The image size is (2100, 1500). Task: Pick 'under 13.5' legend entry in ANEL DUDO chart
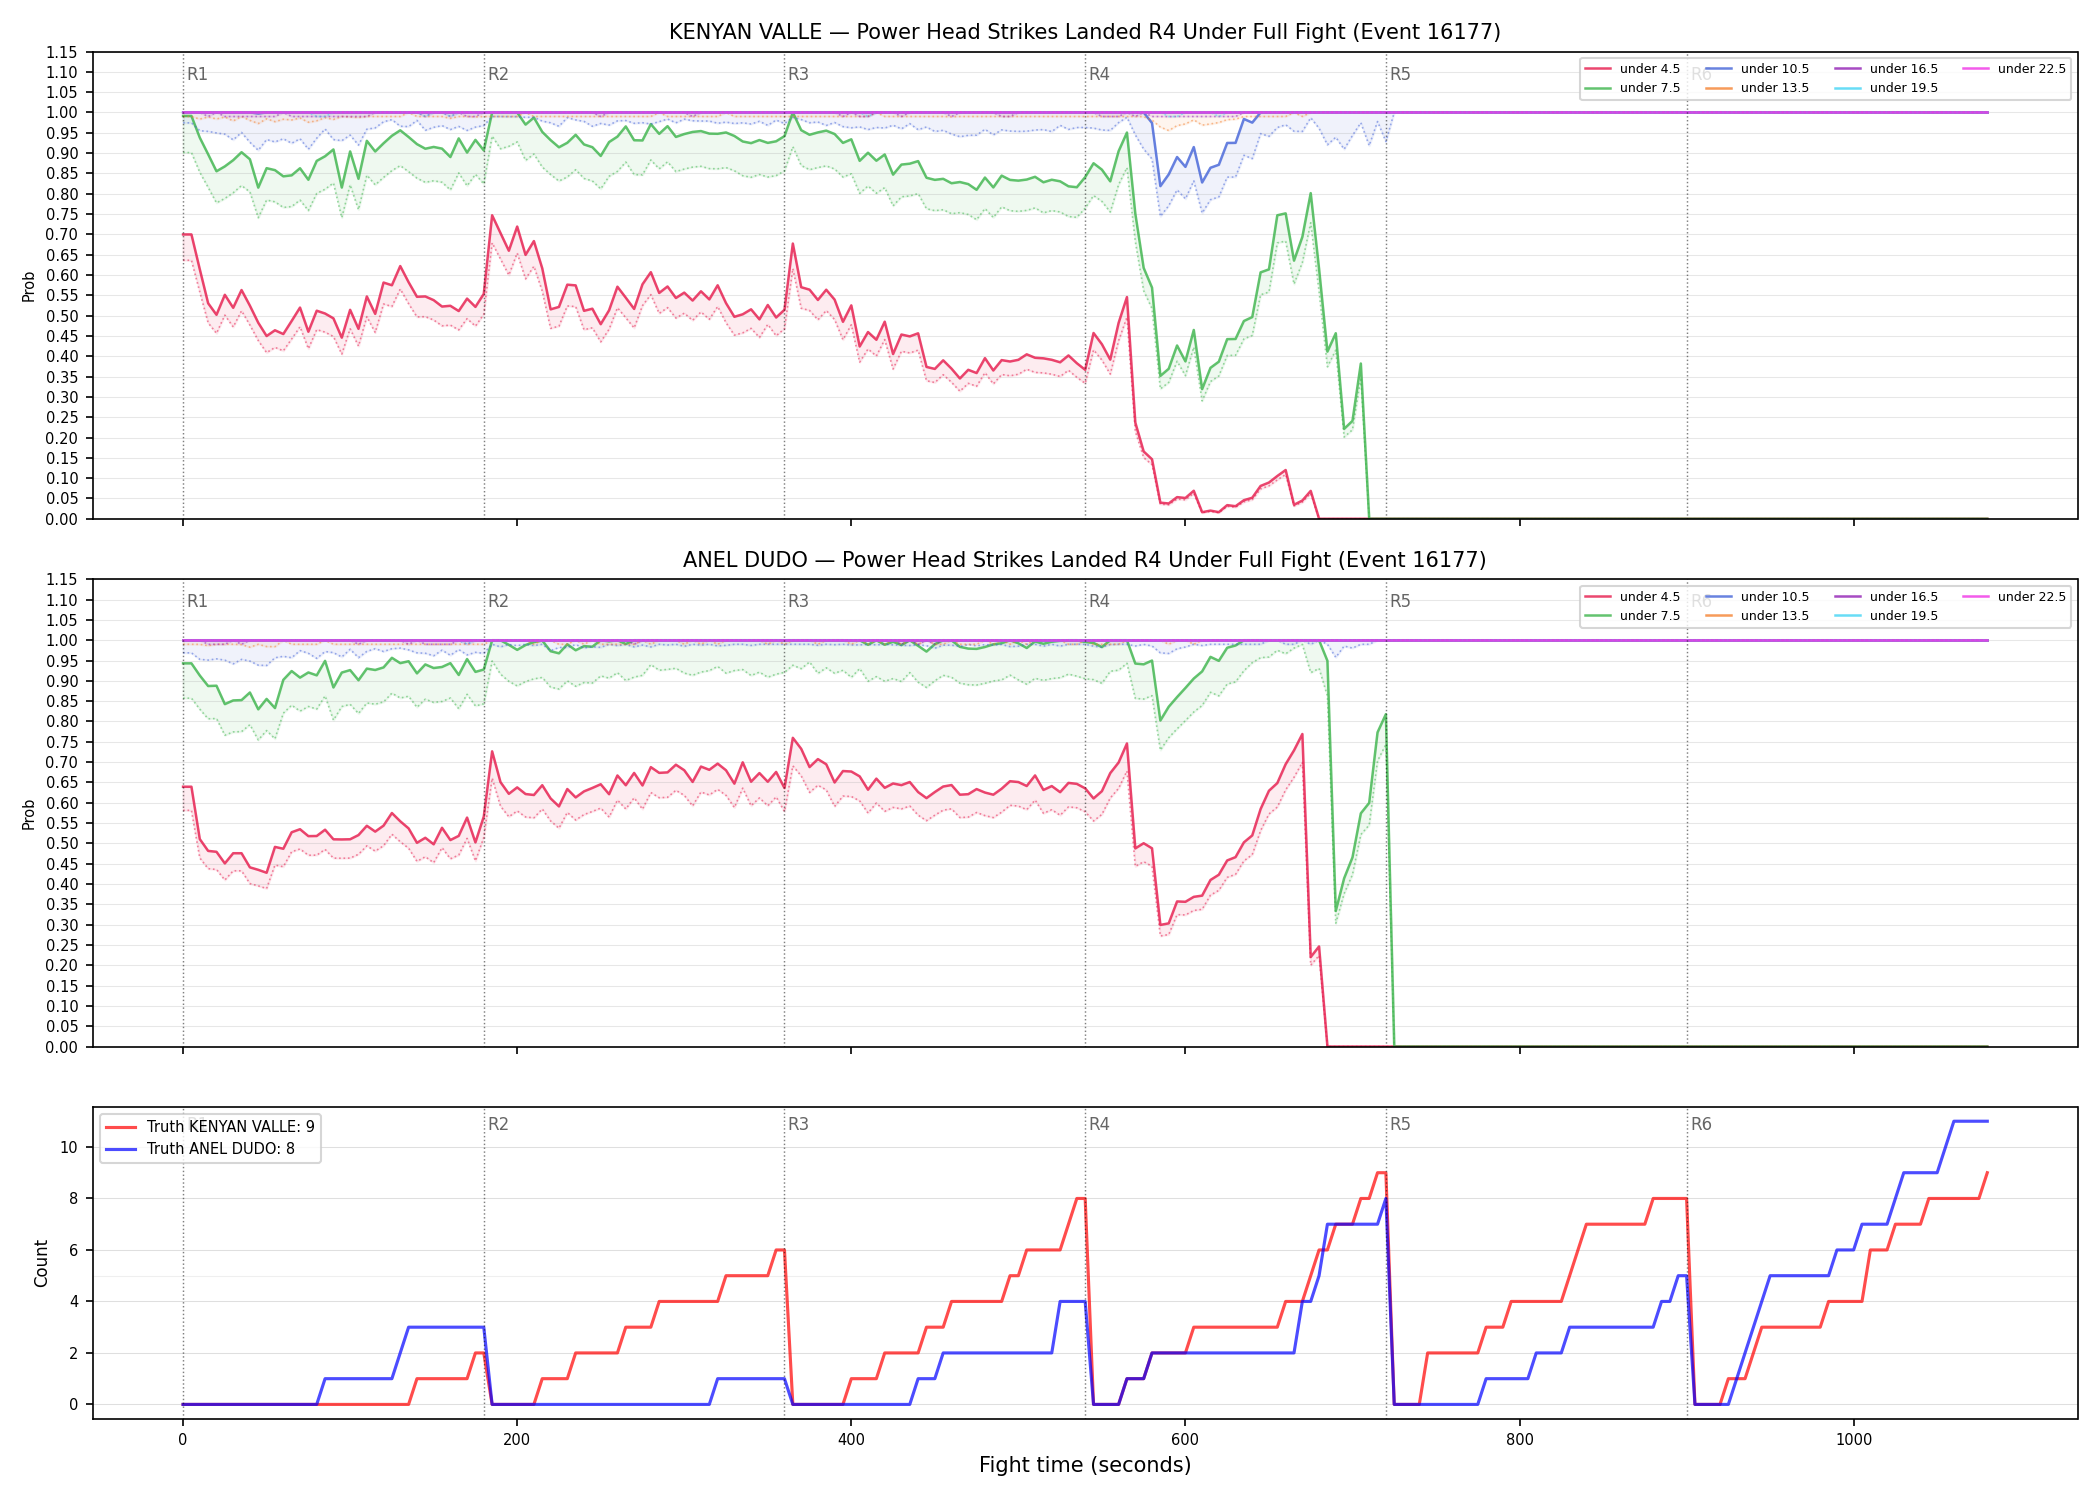click(1757, 616)
